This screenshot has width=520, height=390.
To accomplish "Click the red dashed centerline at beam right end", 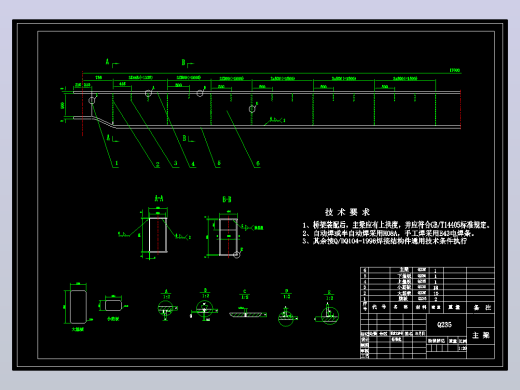I will point(460,109).
